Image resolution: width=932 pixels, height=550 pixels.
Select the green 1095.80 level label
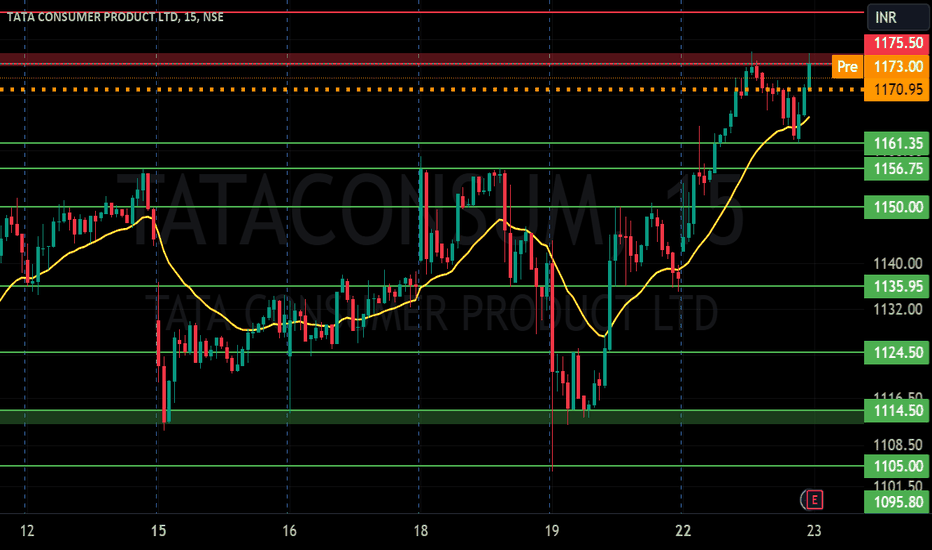(898, 502)
